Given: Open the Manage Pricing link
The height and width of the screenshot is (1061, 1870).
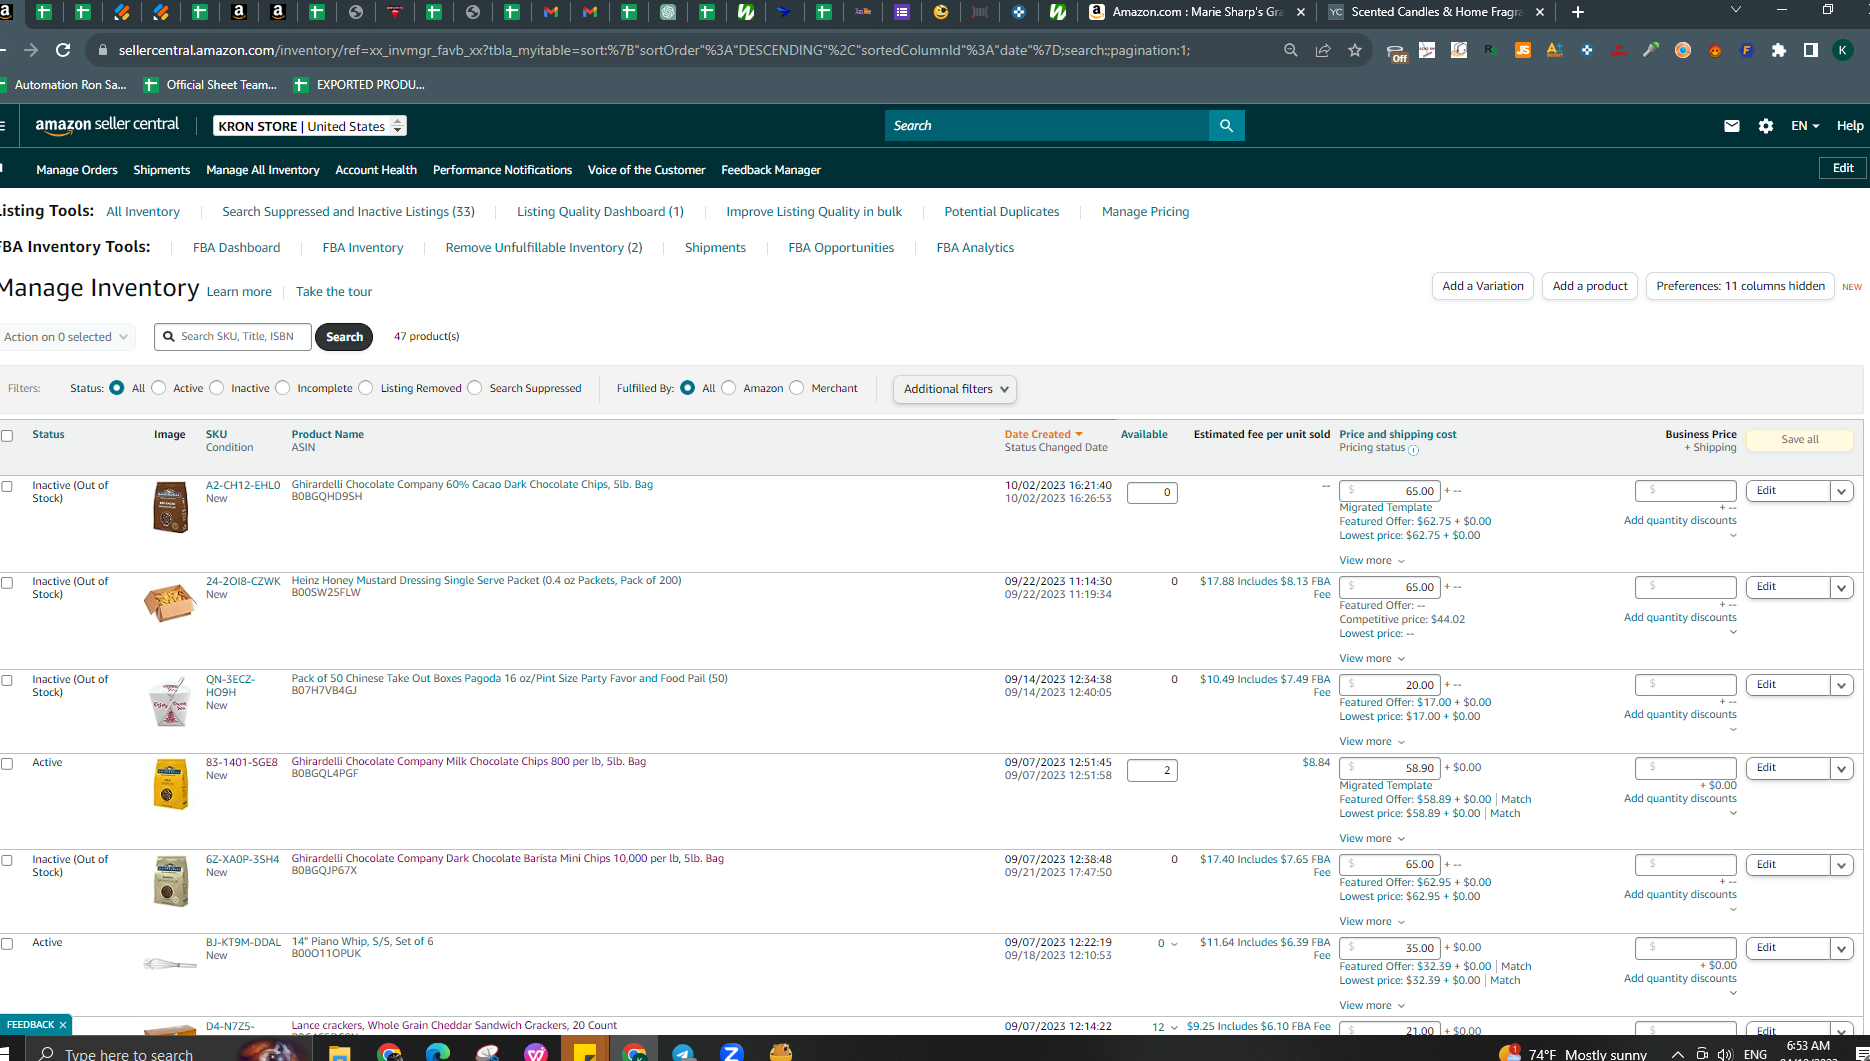Looking at the screenshot, I should (1145, 212).
